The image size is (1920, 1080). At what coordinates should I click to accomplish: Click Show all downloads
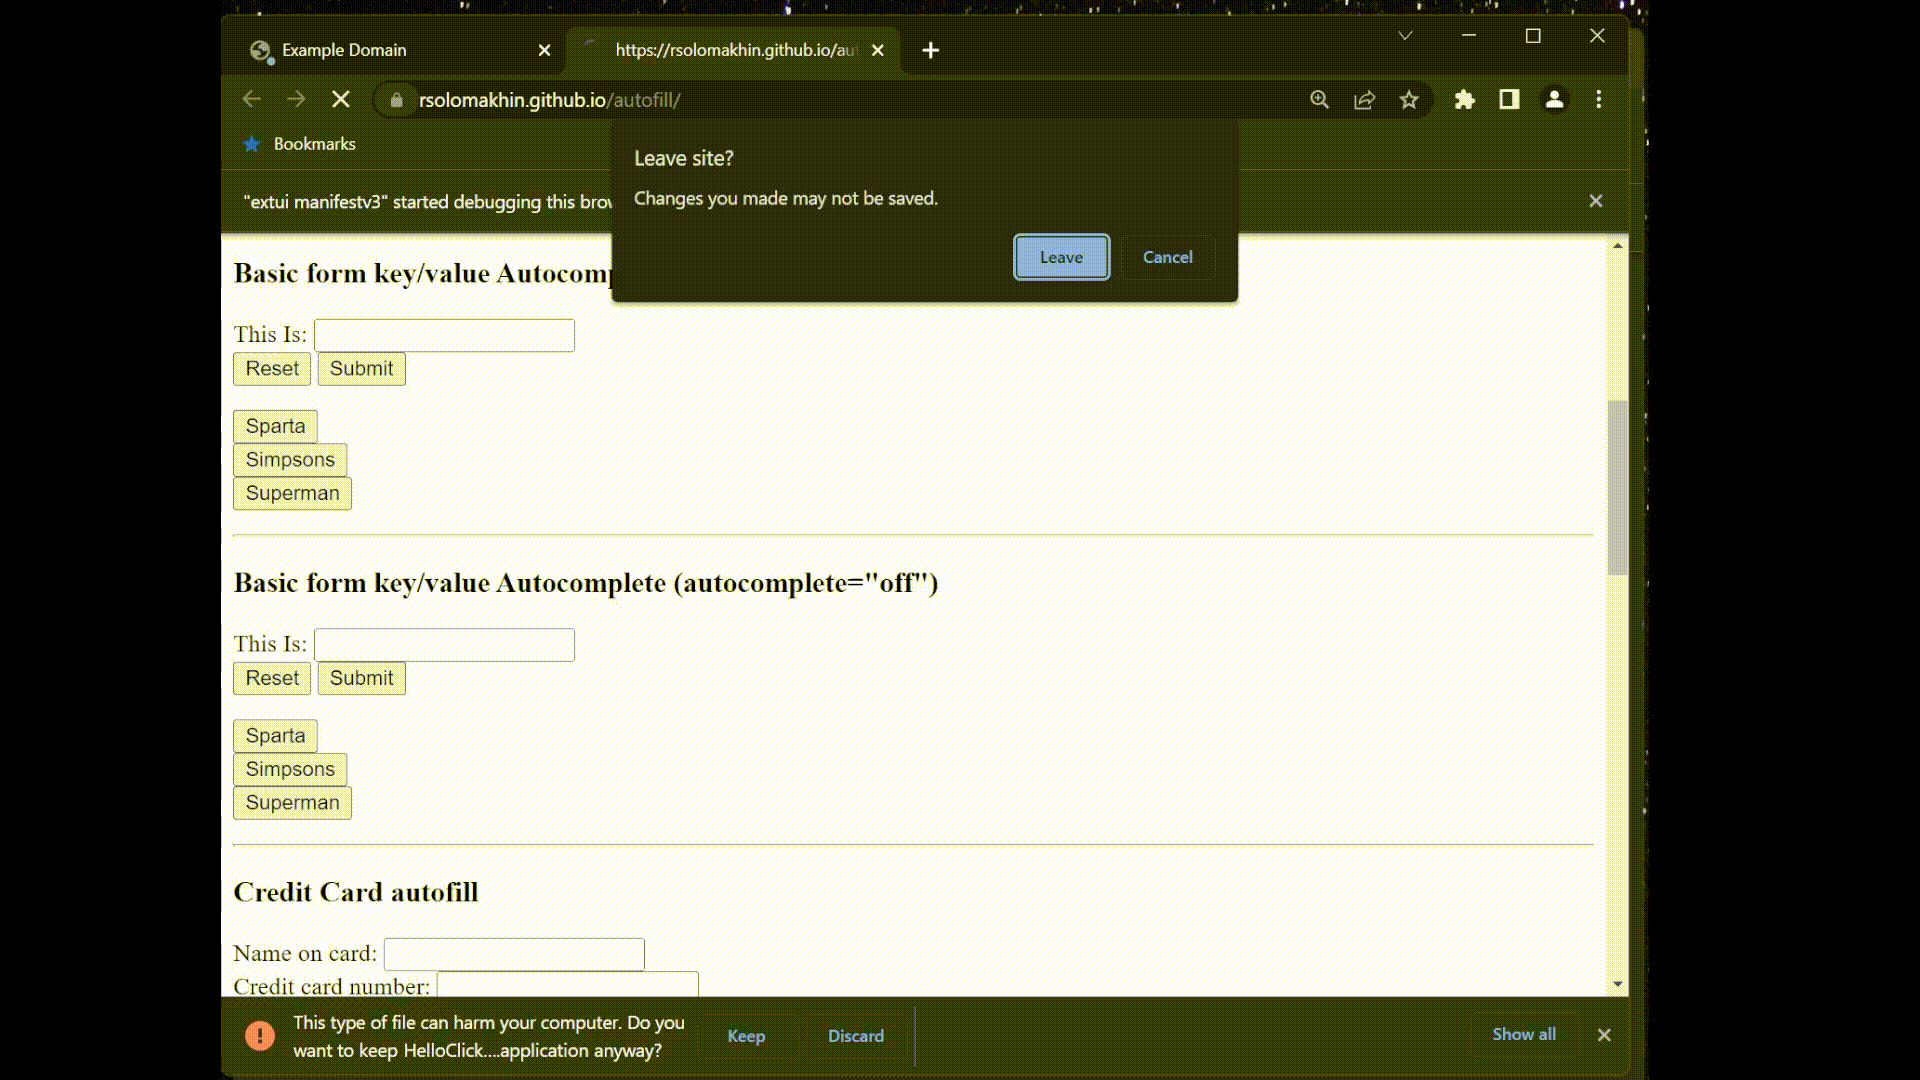pyautogui.click(x=1523, y=1034)
